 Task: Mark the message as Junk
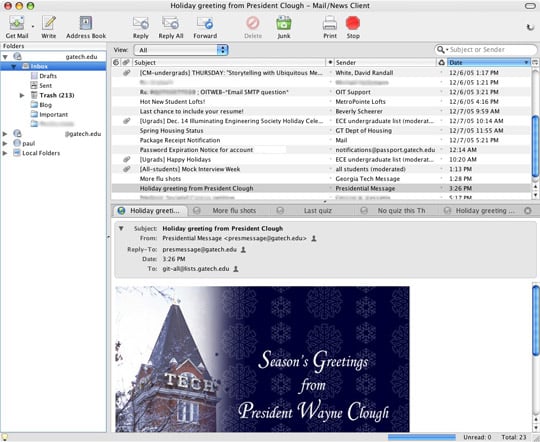(284, 23)
